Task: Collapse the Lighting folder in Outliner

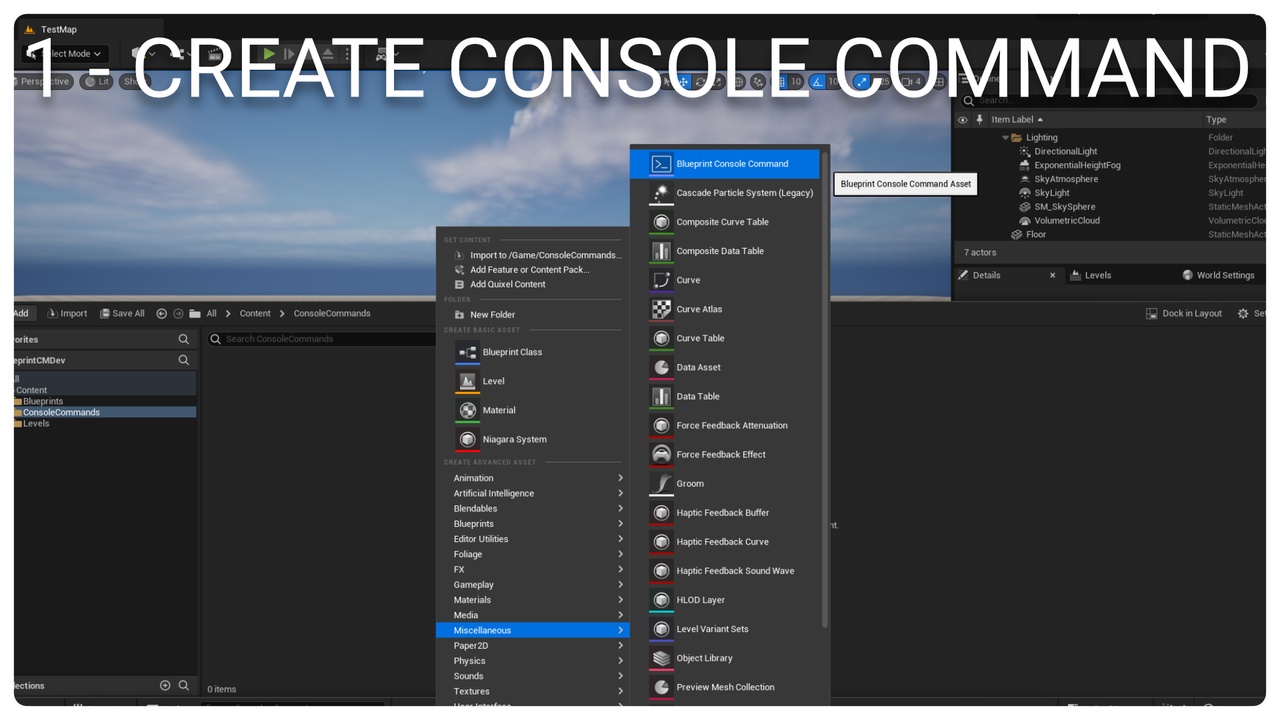Action: pyautogui.click(x=1005, y=138)
